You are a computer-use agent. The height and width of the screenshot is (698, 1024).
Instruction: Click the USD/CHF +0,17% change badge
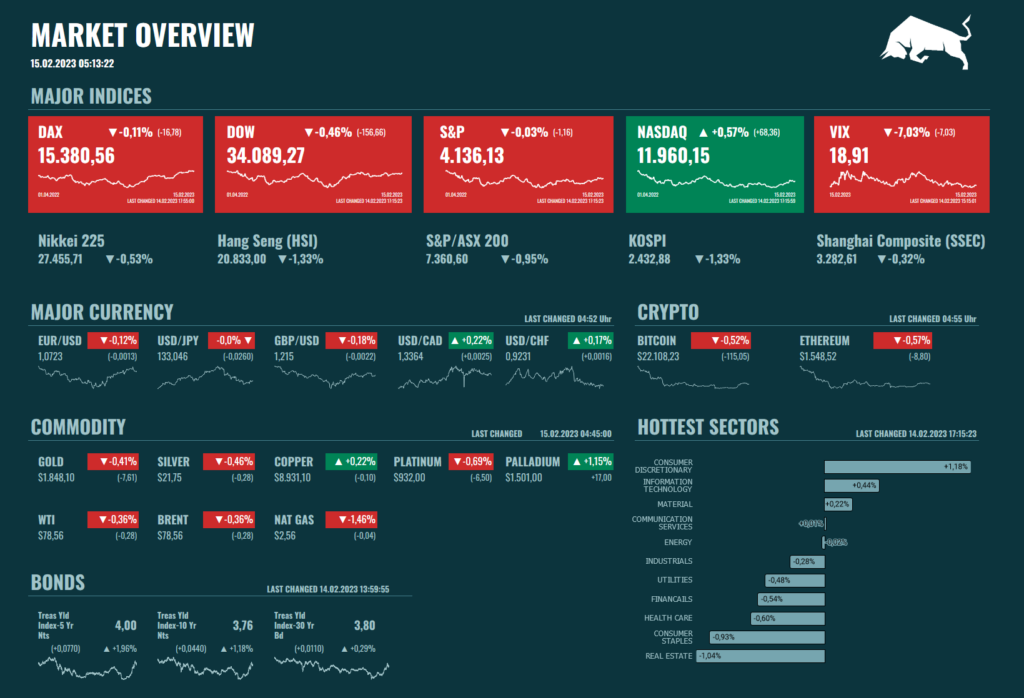click(x=590, y=340)
